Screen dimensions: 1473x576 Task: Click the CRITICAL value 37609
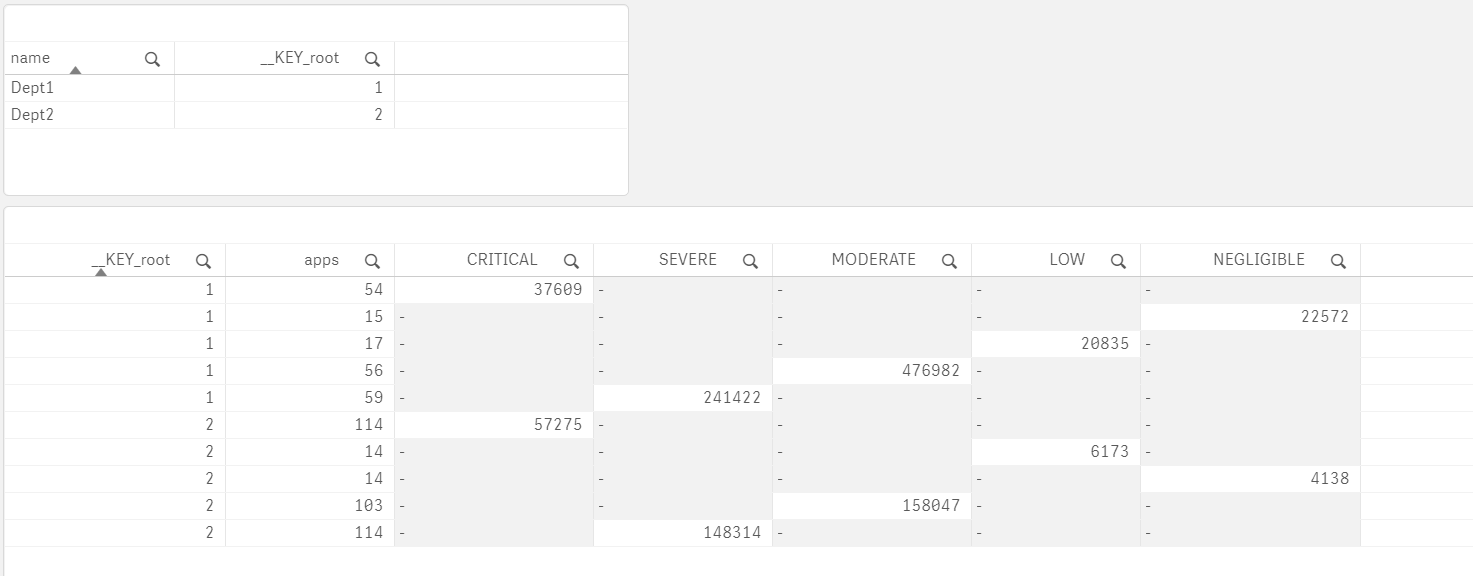pyautogui.click(x=557, y=290)
